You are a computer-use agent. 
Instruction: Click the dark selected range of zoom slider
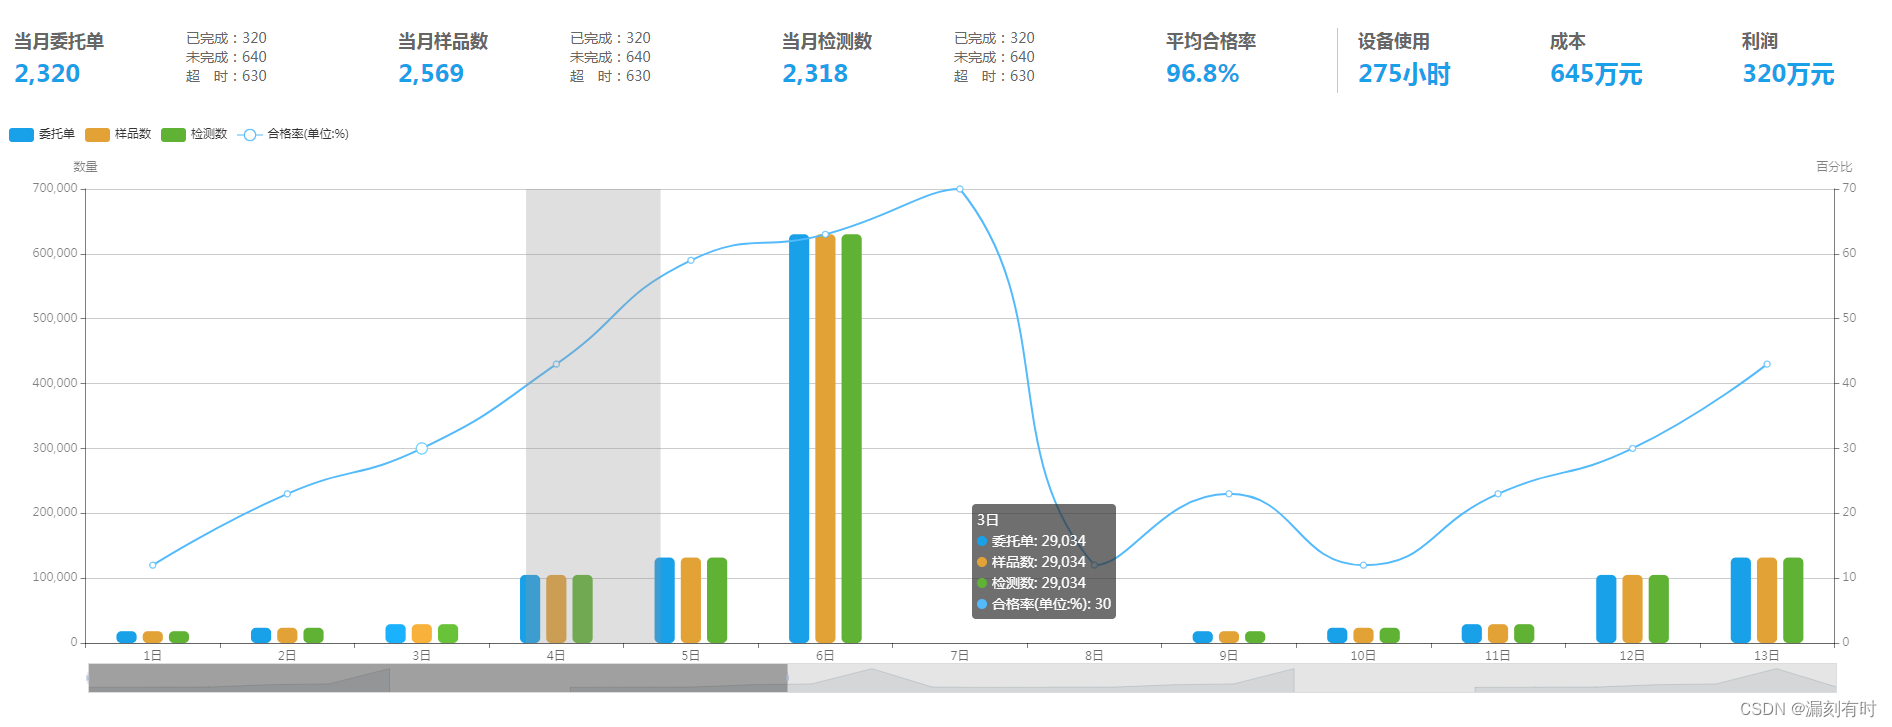coord(438,678)
